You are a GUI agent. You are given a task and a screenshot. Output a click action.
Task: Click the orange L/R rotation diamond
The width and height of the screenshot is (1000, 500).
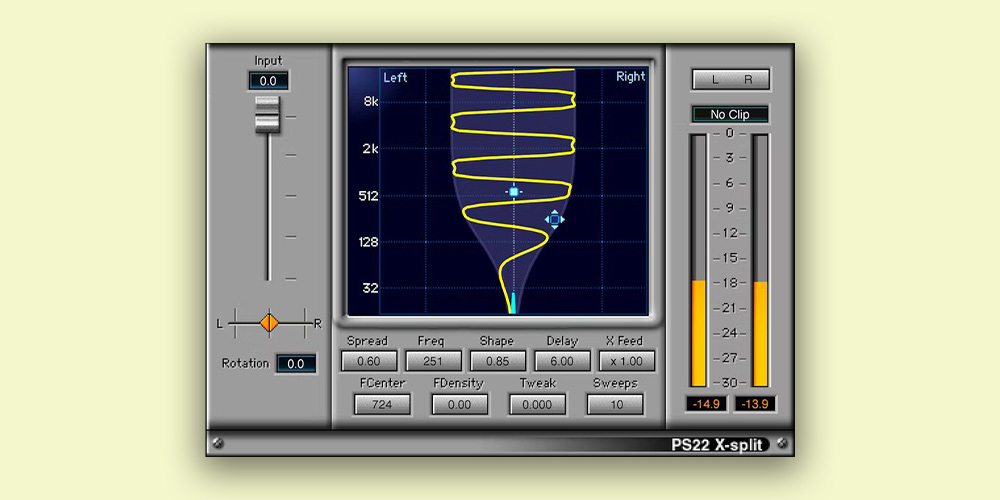pyautogui.click(x=269, y=323)
